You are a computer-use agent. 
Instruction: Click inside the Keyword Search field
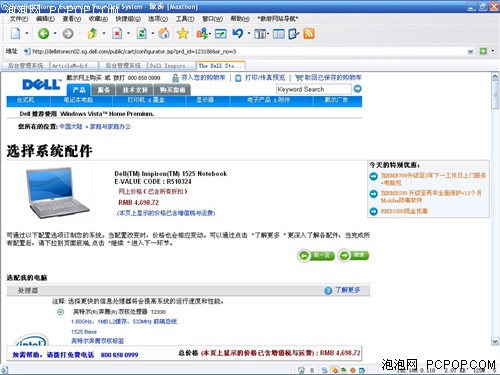click(314, 89)
